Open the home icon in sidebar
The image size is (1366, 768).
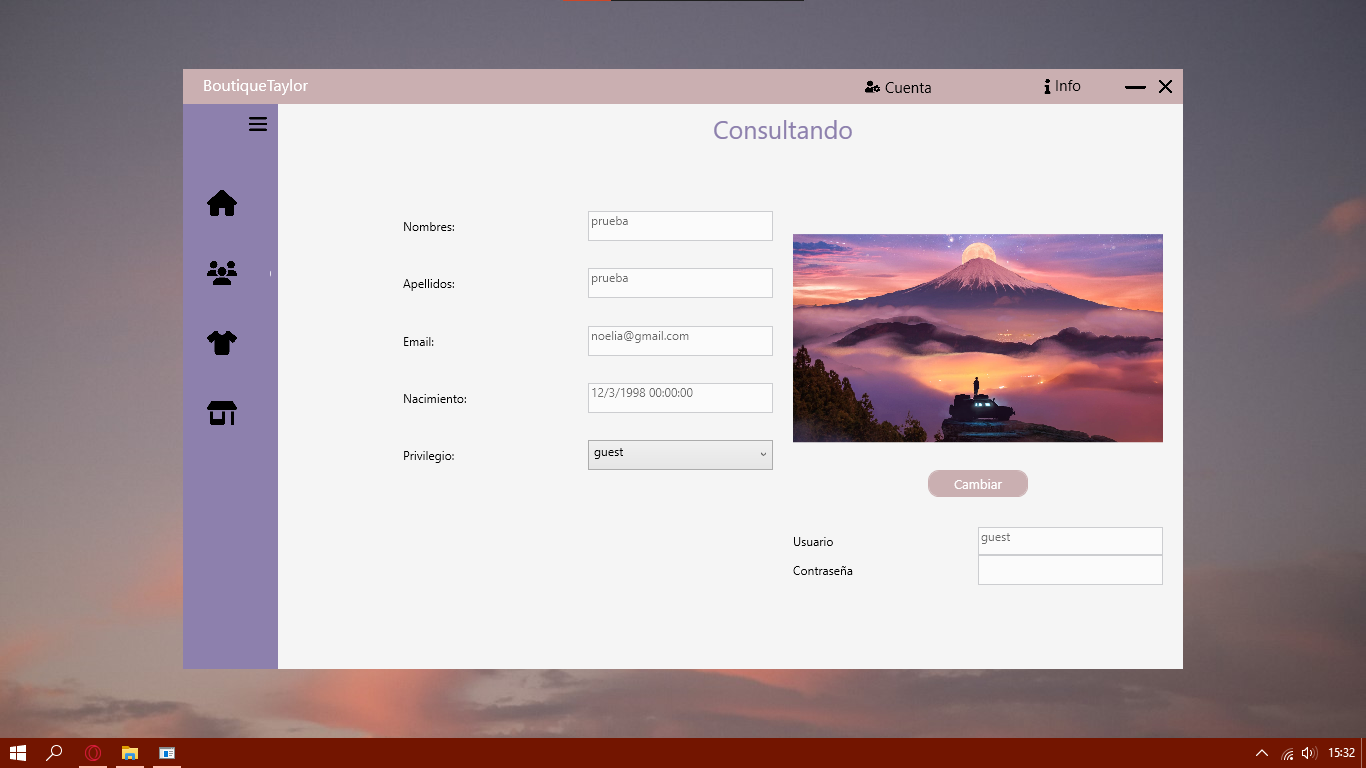click(221, 202)
